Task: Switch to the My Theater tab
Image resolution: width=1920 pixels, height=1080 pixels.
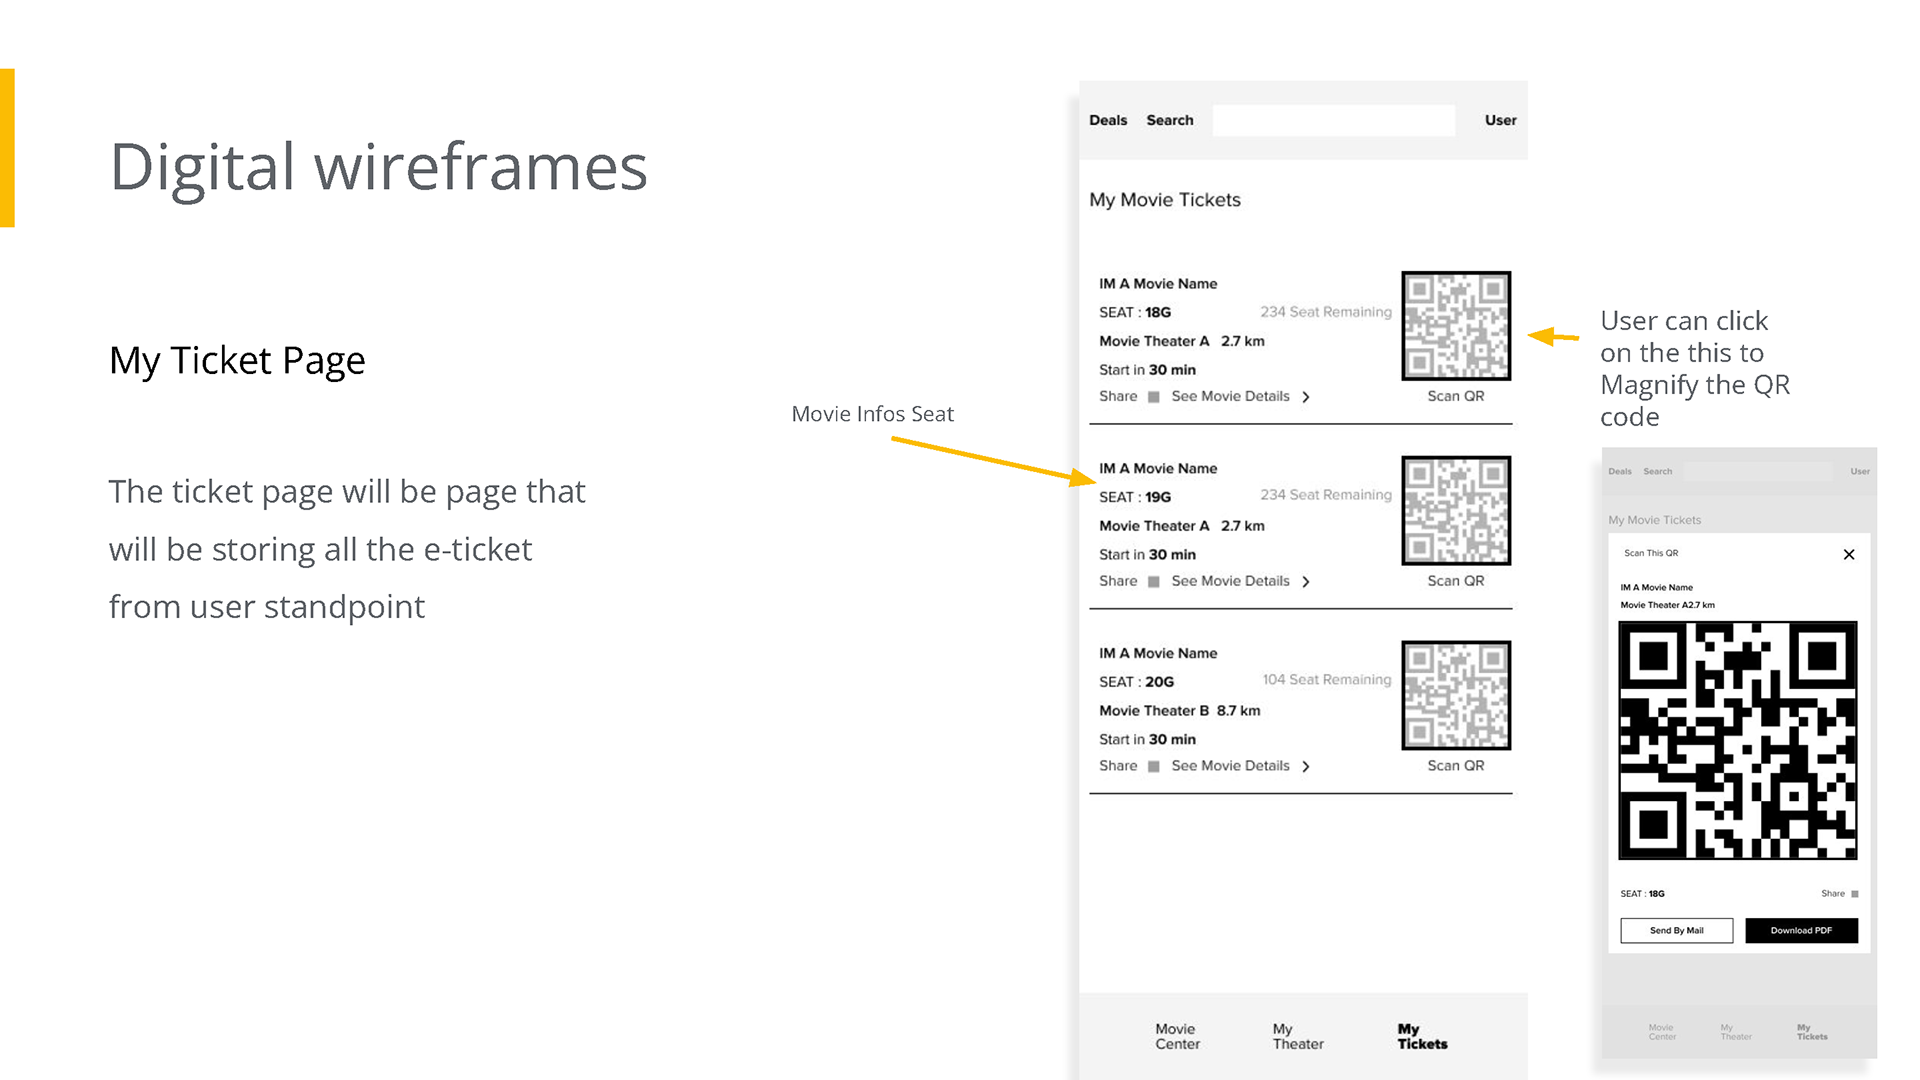Action: pyautogui.click(x=1297, y=1036)
